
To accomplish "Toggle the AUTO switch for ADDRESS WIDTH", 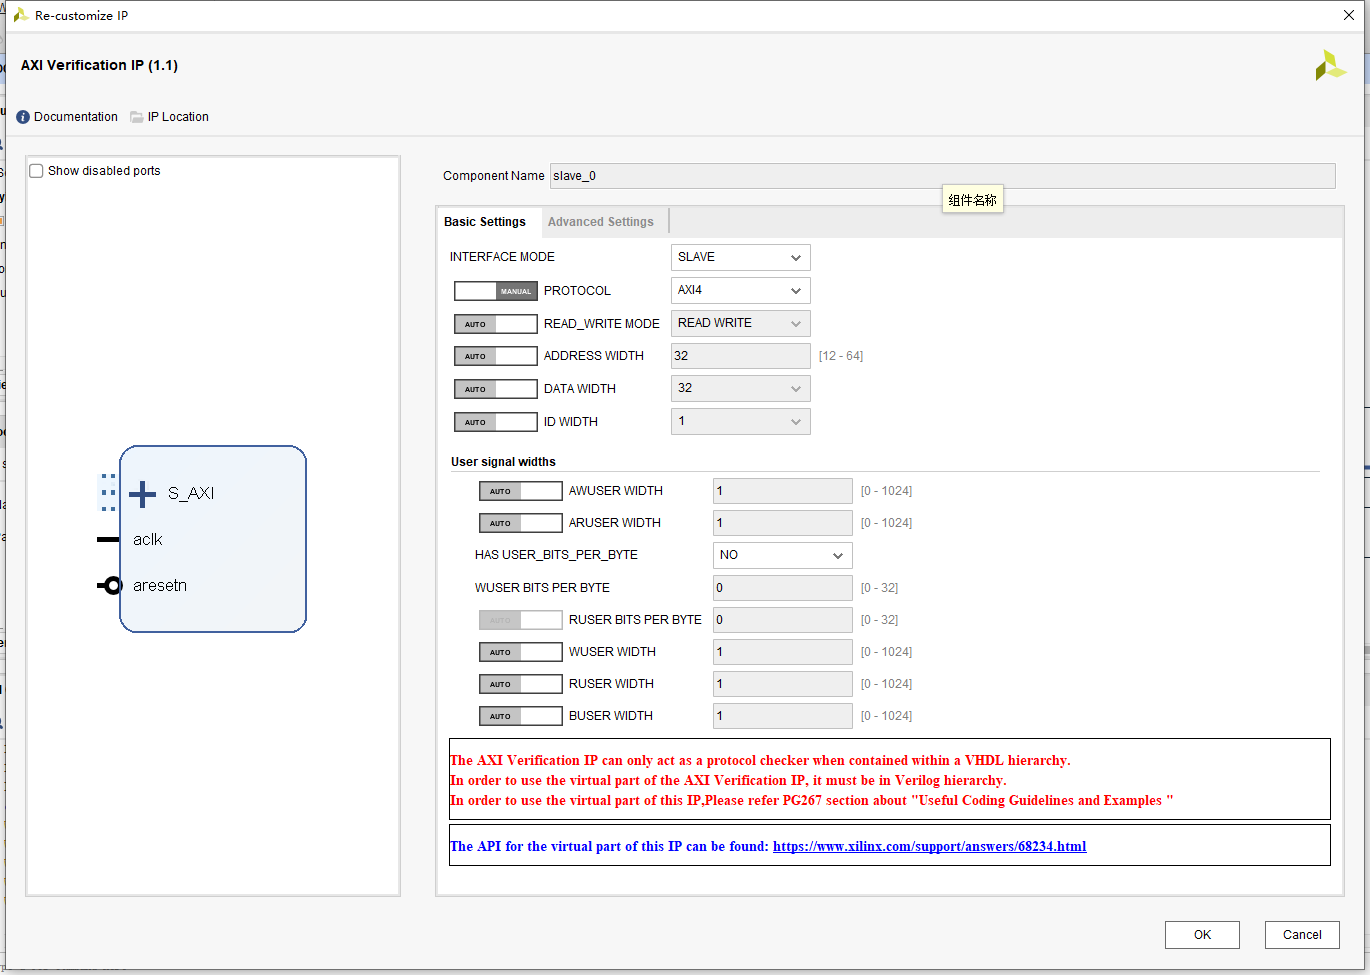I will 496,356.
